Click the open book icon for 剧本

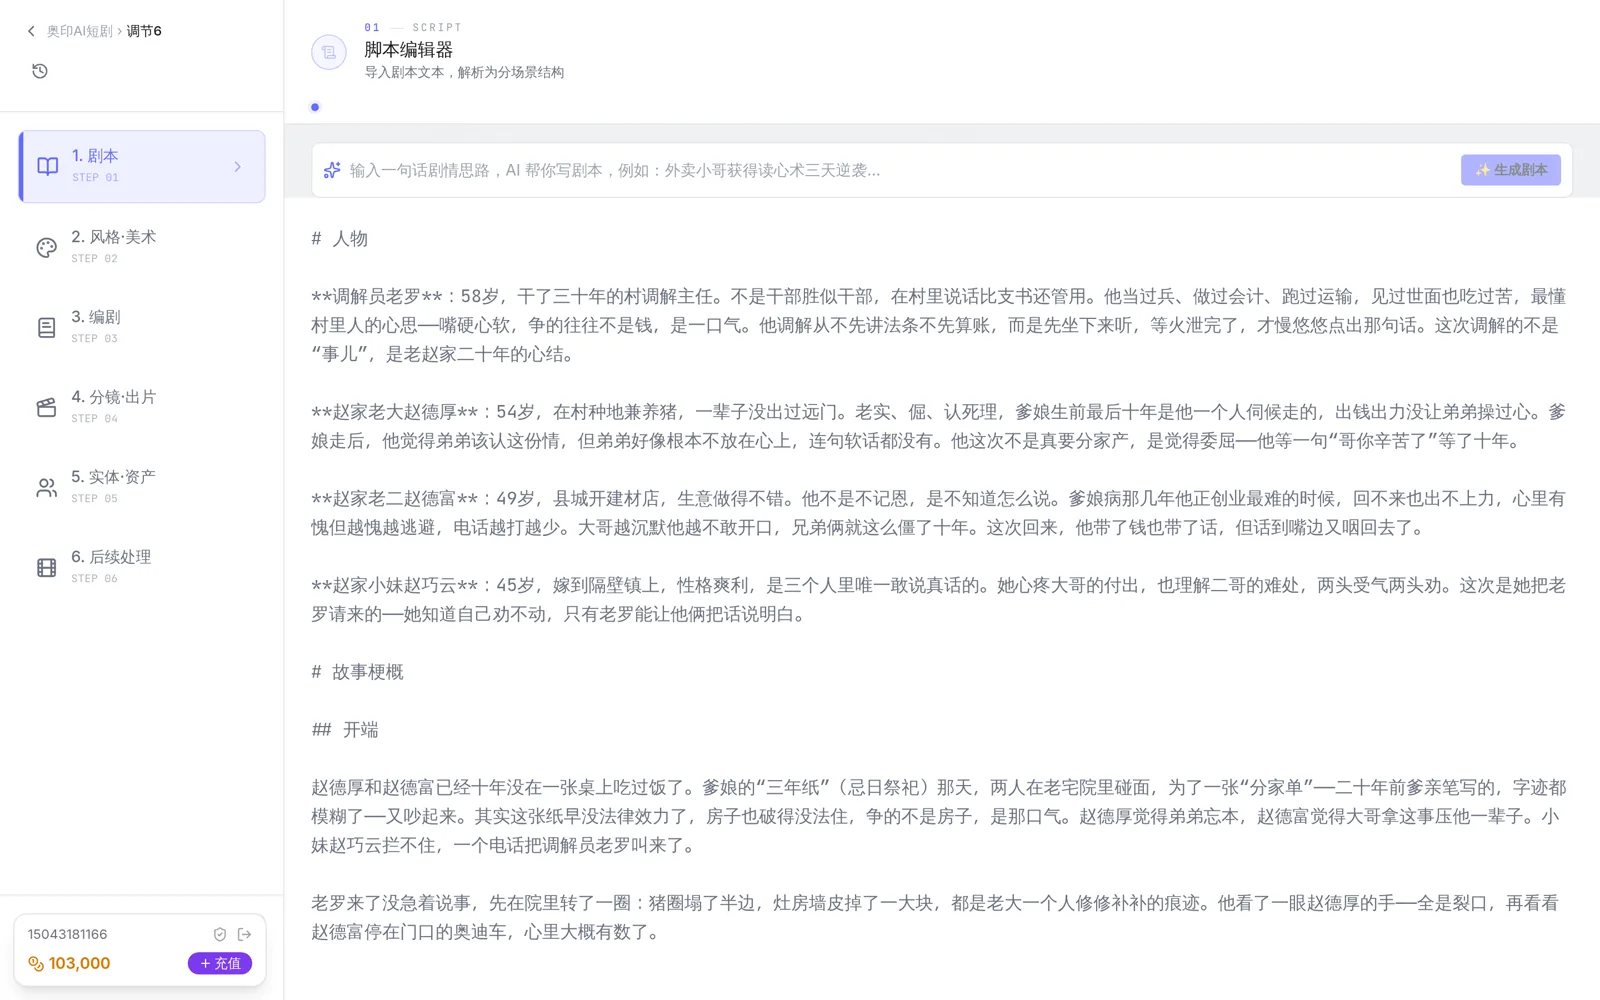[x=48, y=167]
